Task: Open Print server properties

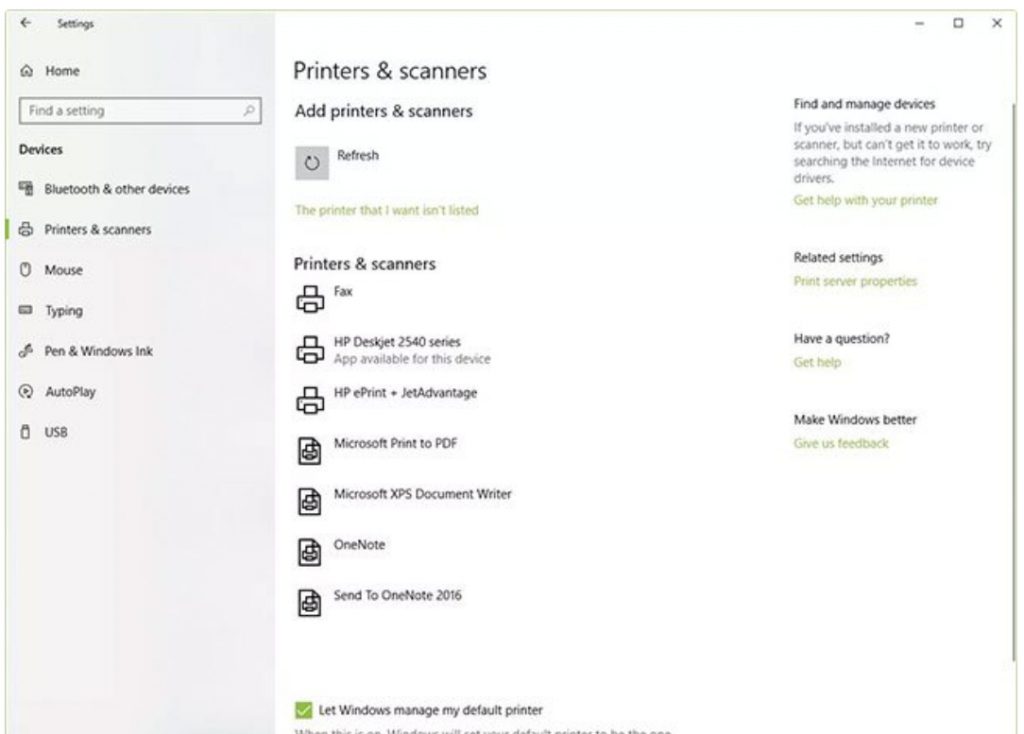Action: coord(855,281)
